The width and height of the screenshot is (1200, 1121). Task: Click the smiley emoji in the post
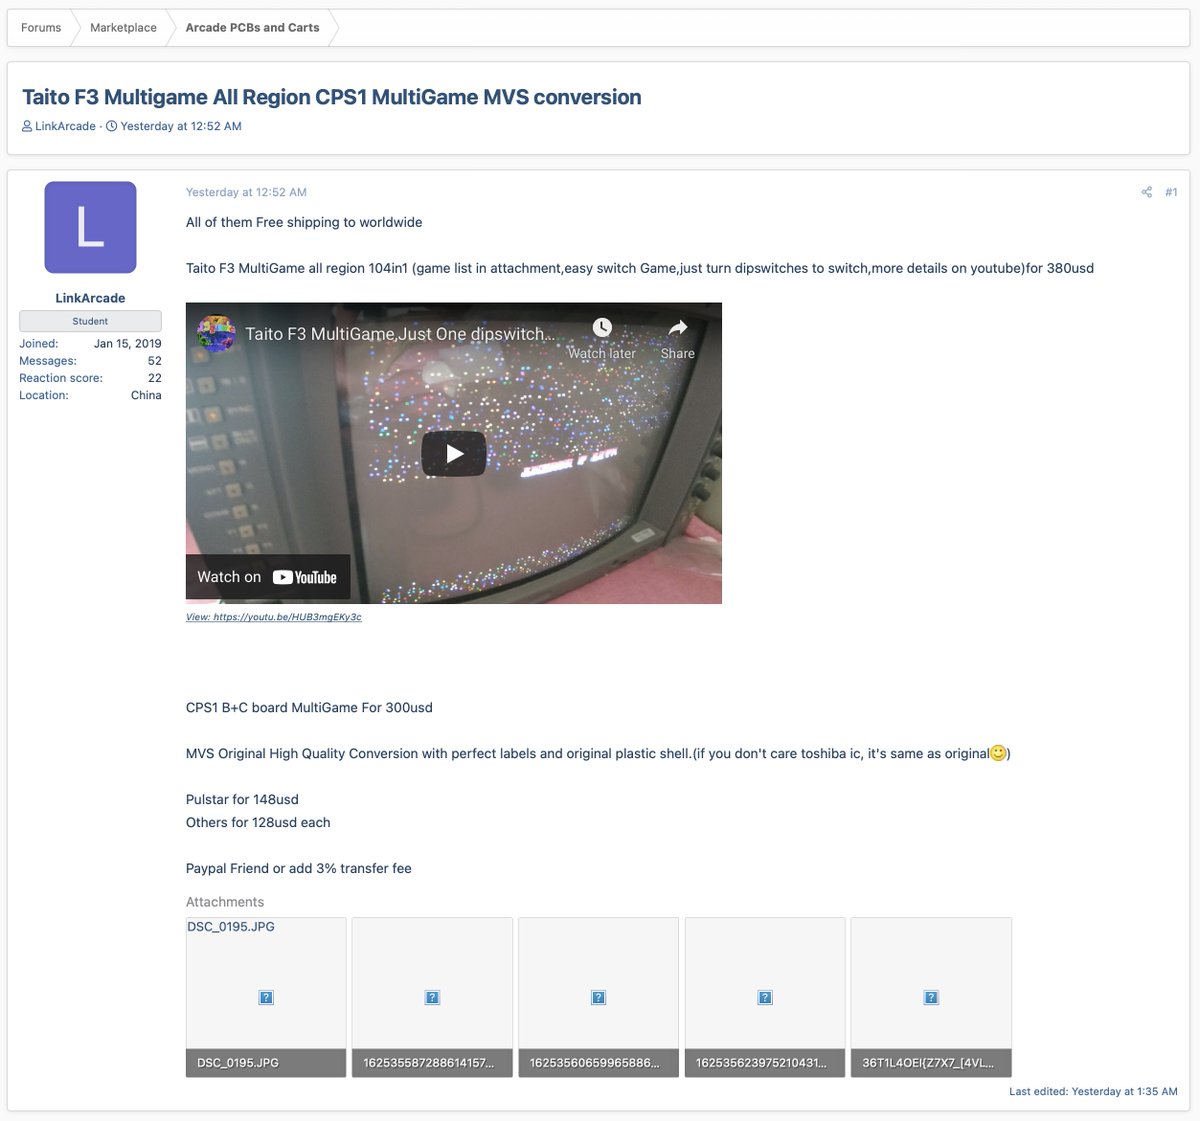[x=997, y=753]
